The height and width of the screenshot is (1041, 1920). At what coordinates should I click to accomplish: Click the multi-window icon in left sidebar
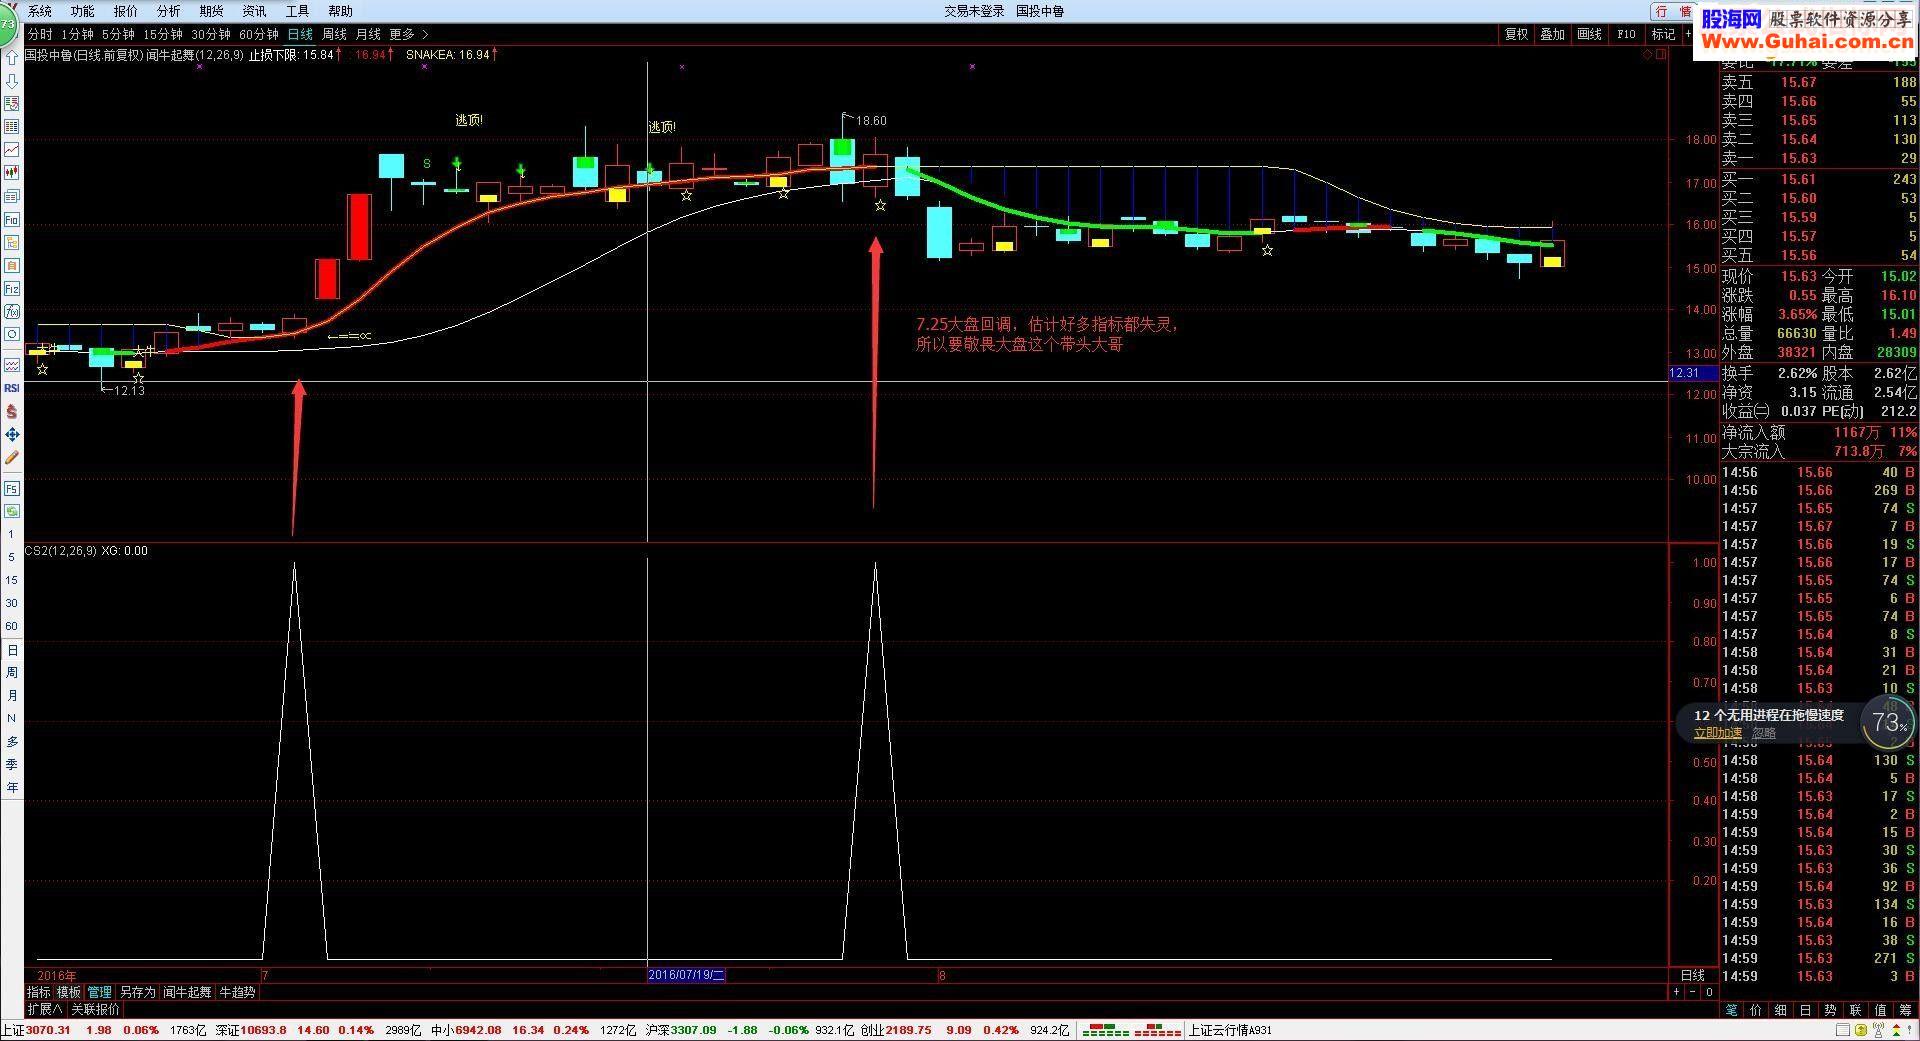[x=12, y=196]
